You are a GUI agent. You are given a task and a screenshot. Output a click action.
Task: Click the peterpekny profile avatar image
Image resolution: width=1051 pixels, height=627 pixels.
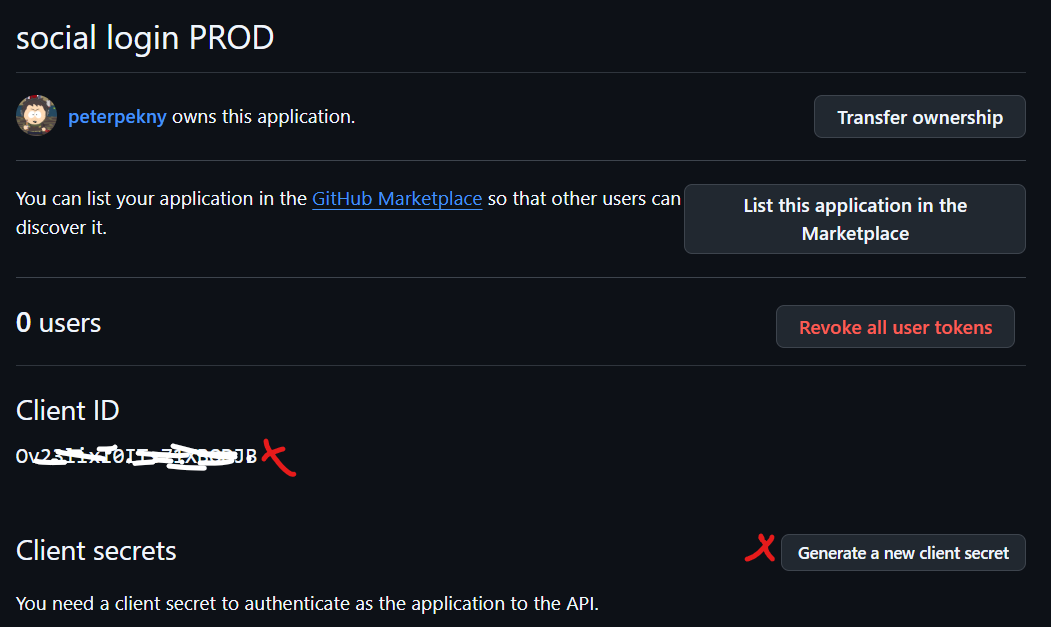tap(36, 116)
